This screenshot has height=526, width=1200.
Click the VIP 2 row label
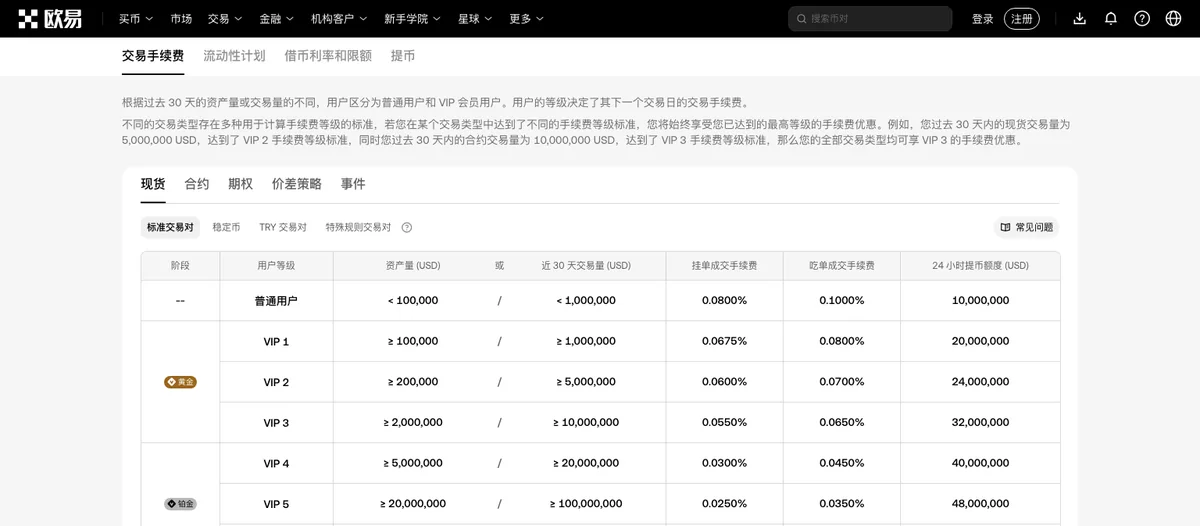pos(276,382)
